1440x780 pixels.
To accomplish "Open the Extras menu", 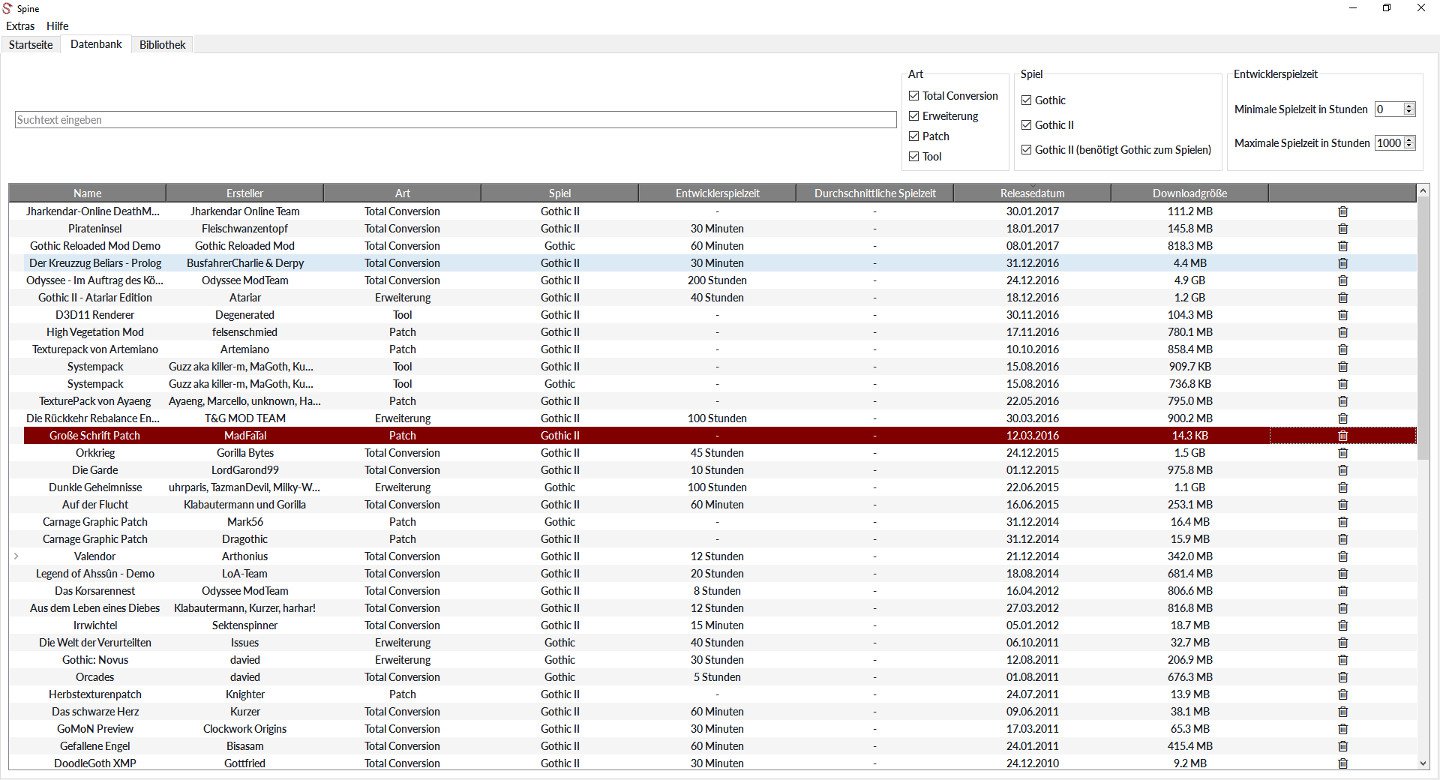I will pyautogui.click(x=20, y=26).
